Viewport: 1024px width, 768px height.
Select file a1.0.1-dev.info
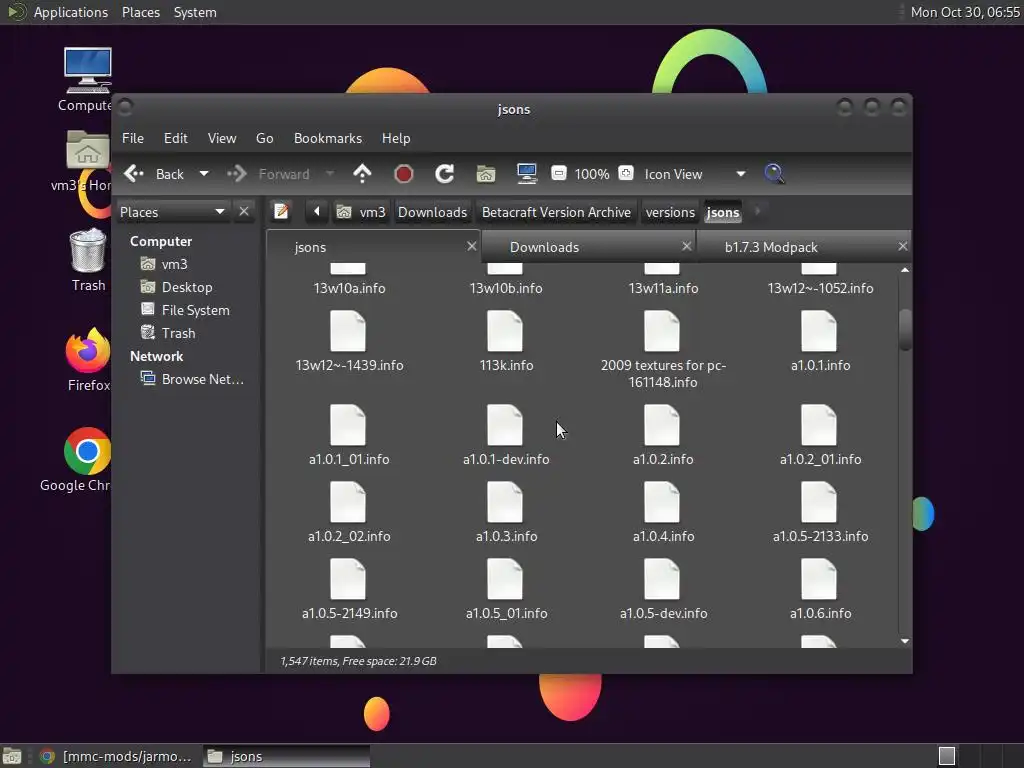click(x=505, y=435)
